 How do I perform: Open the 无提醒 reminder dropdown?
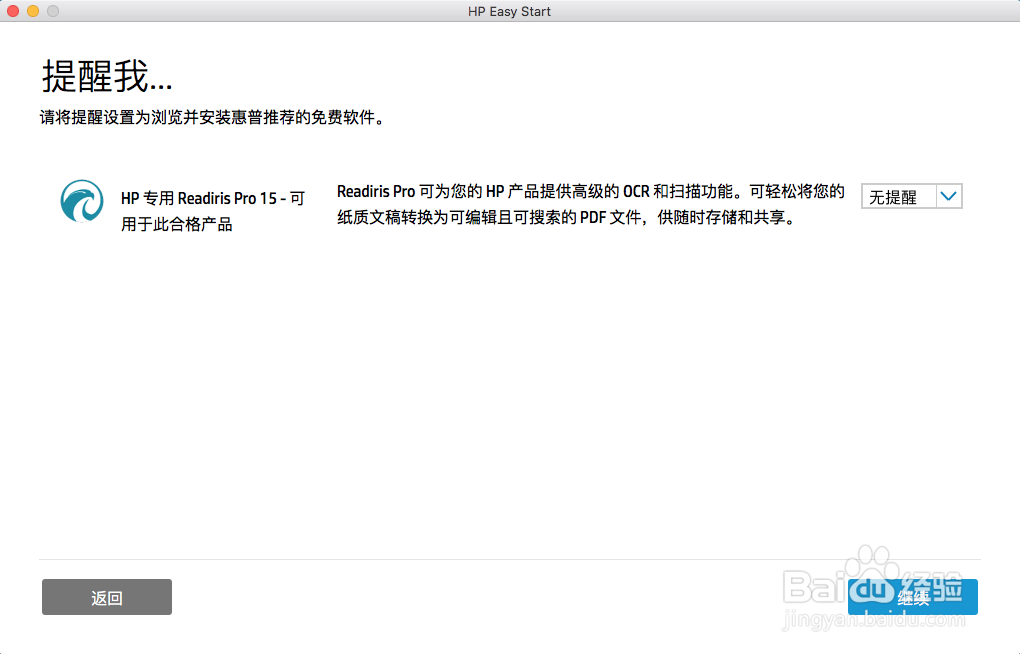pos(911,197)
